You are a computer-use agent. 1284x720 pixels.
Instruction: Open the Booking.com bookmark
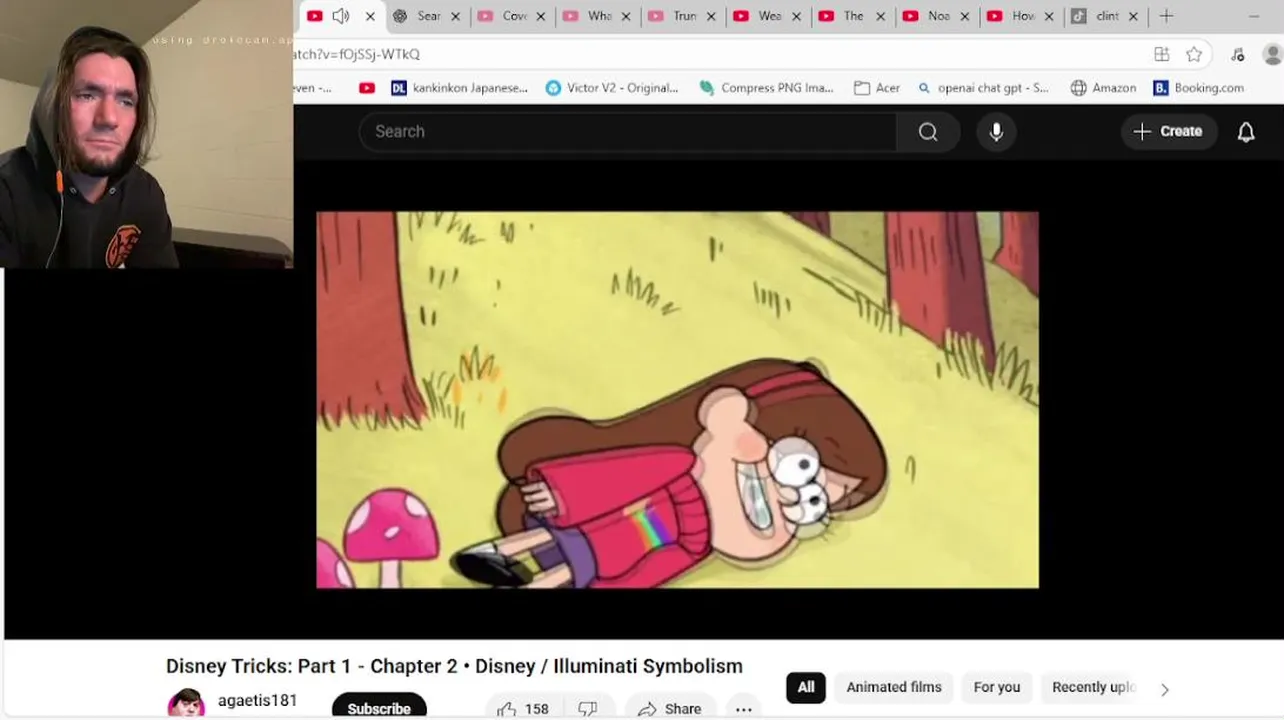click(x=1198, y=88)
